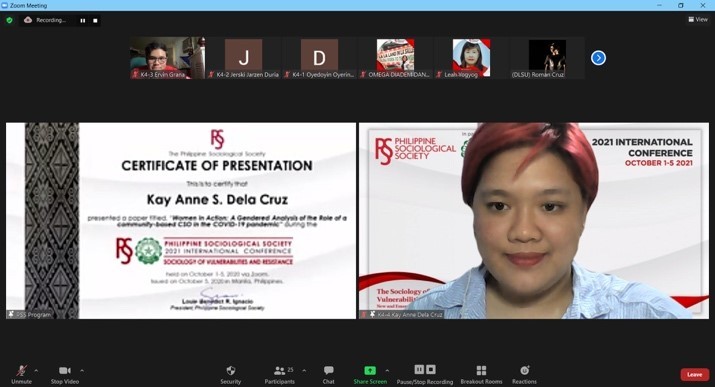Click the red Leave button

click(694, 375)
